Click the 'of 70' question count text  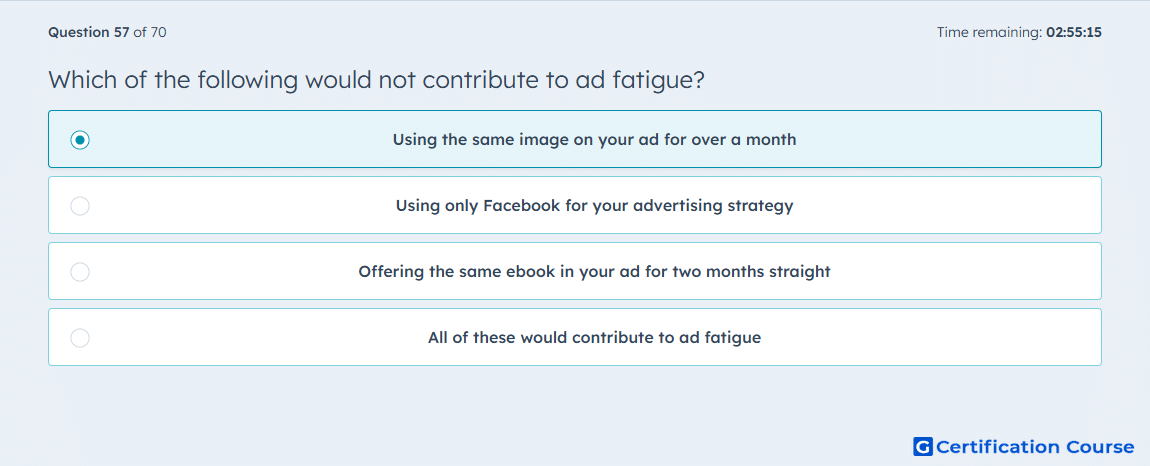click(x=150, y=32)
